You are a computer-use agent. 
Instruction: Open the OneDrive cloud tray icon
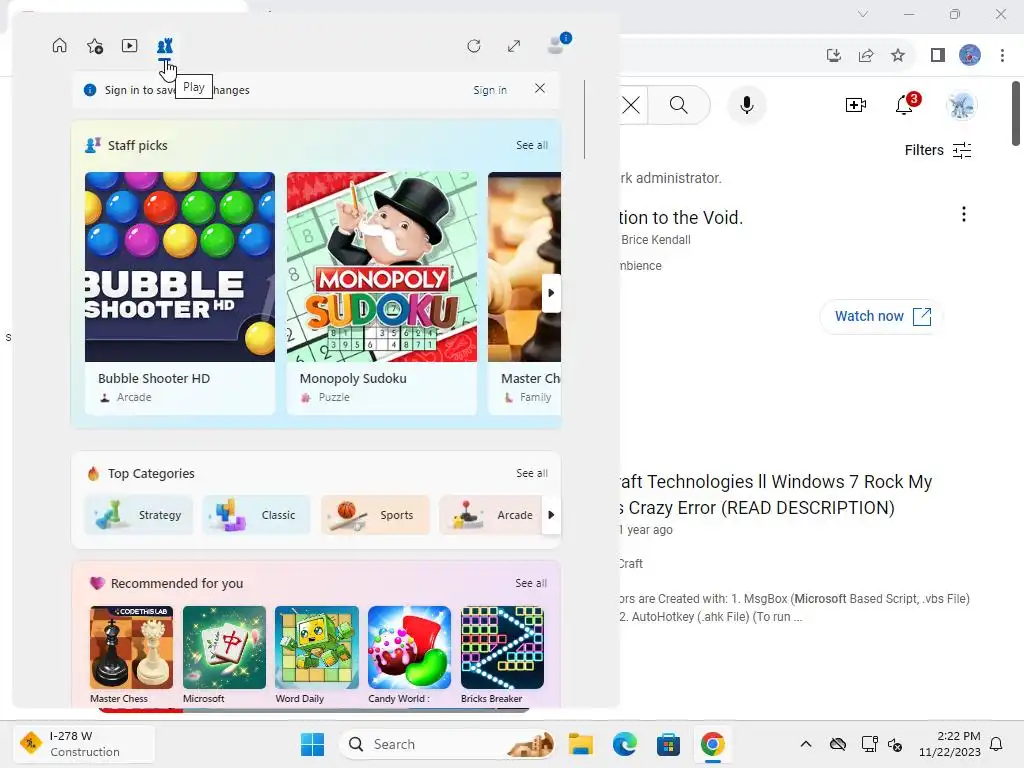point(838,744)
